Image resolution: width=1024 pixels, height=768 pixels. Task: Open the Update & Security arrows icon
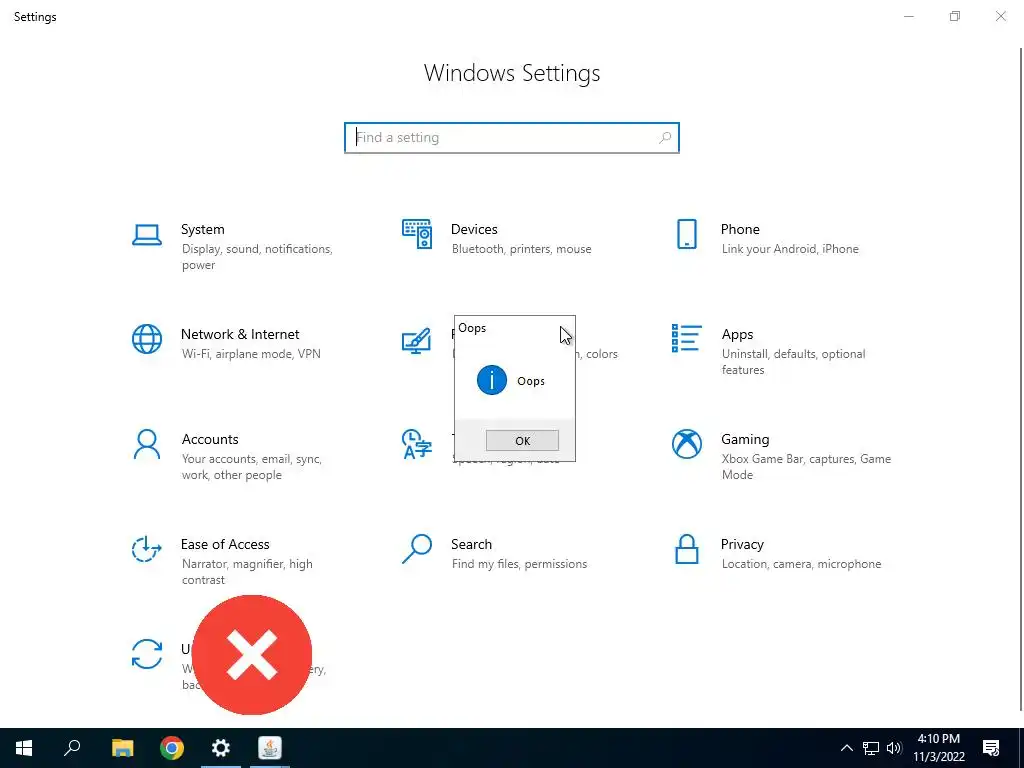coord(147,654)
